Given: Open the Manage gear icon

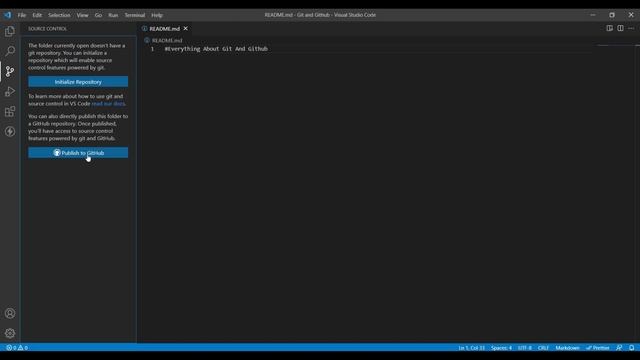Looking at the screenshot, I should tap(10, 333).
